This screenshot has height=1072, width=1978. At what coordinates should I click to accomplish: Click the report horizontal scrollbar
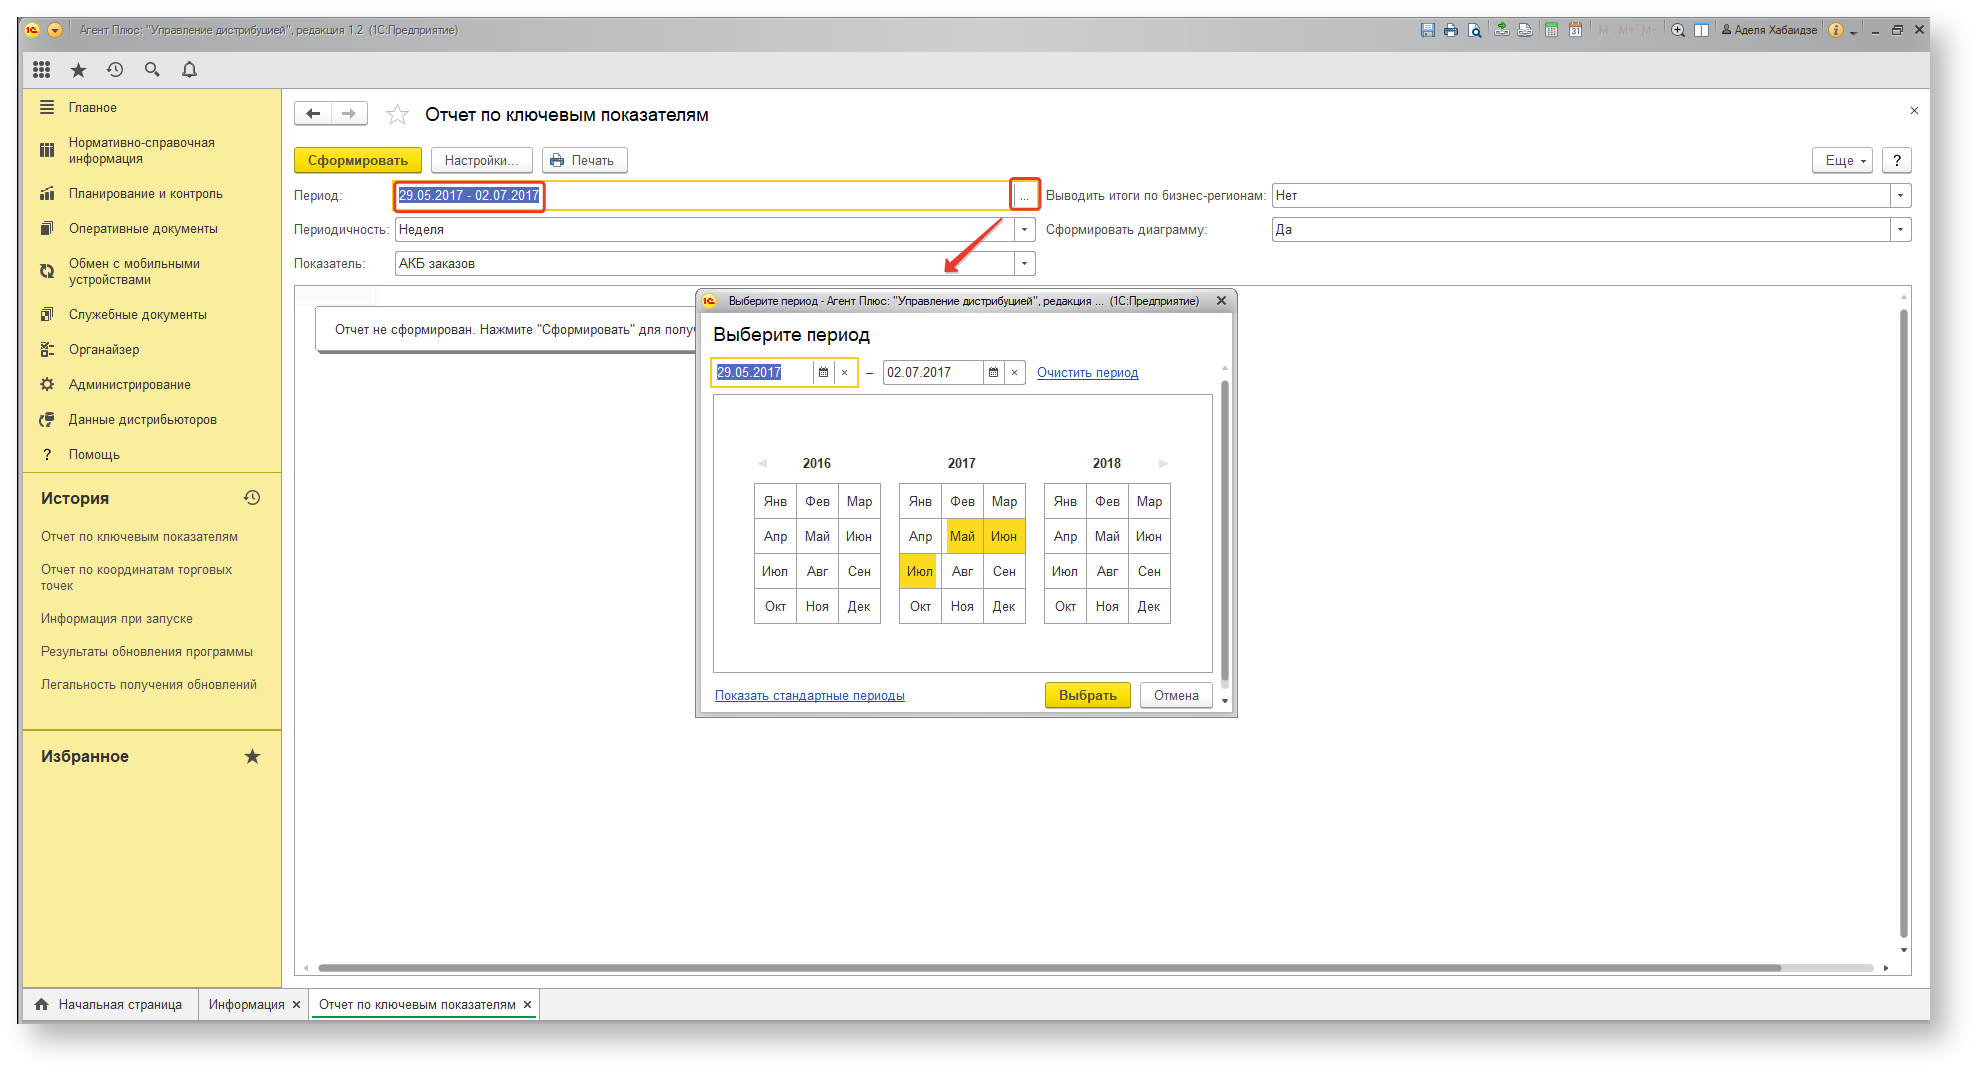[1049, 967]
